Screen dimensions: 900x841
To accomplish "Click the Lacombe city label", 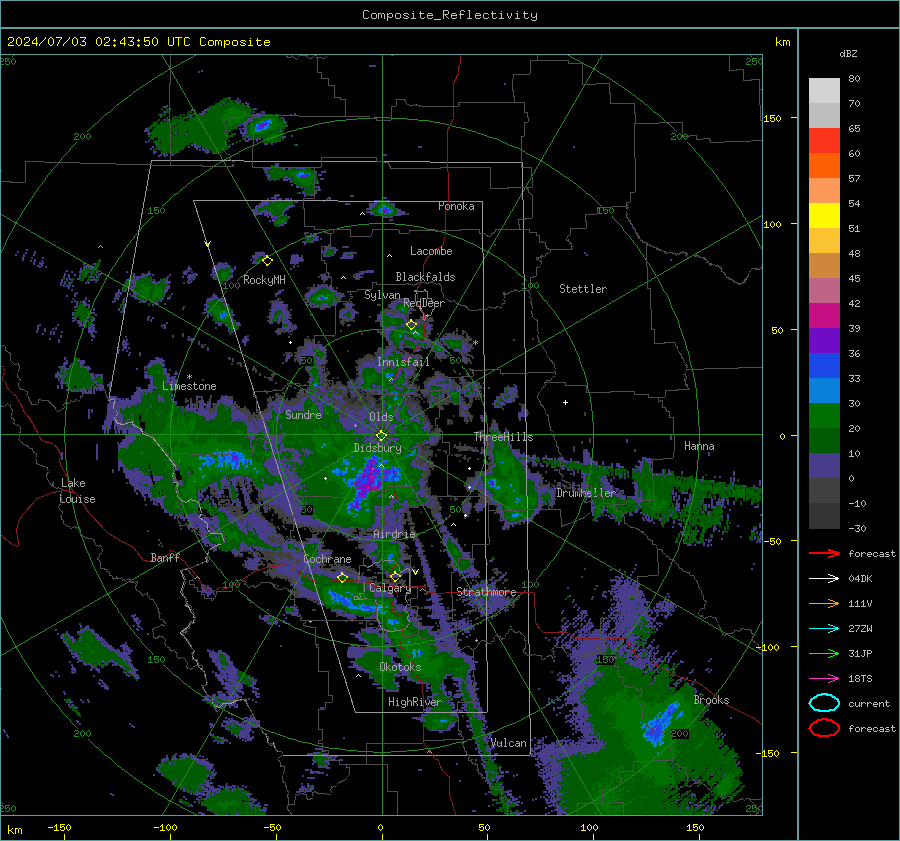I will pyautogui.click(x=431, y=251).
